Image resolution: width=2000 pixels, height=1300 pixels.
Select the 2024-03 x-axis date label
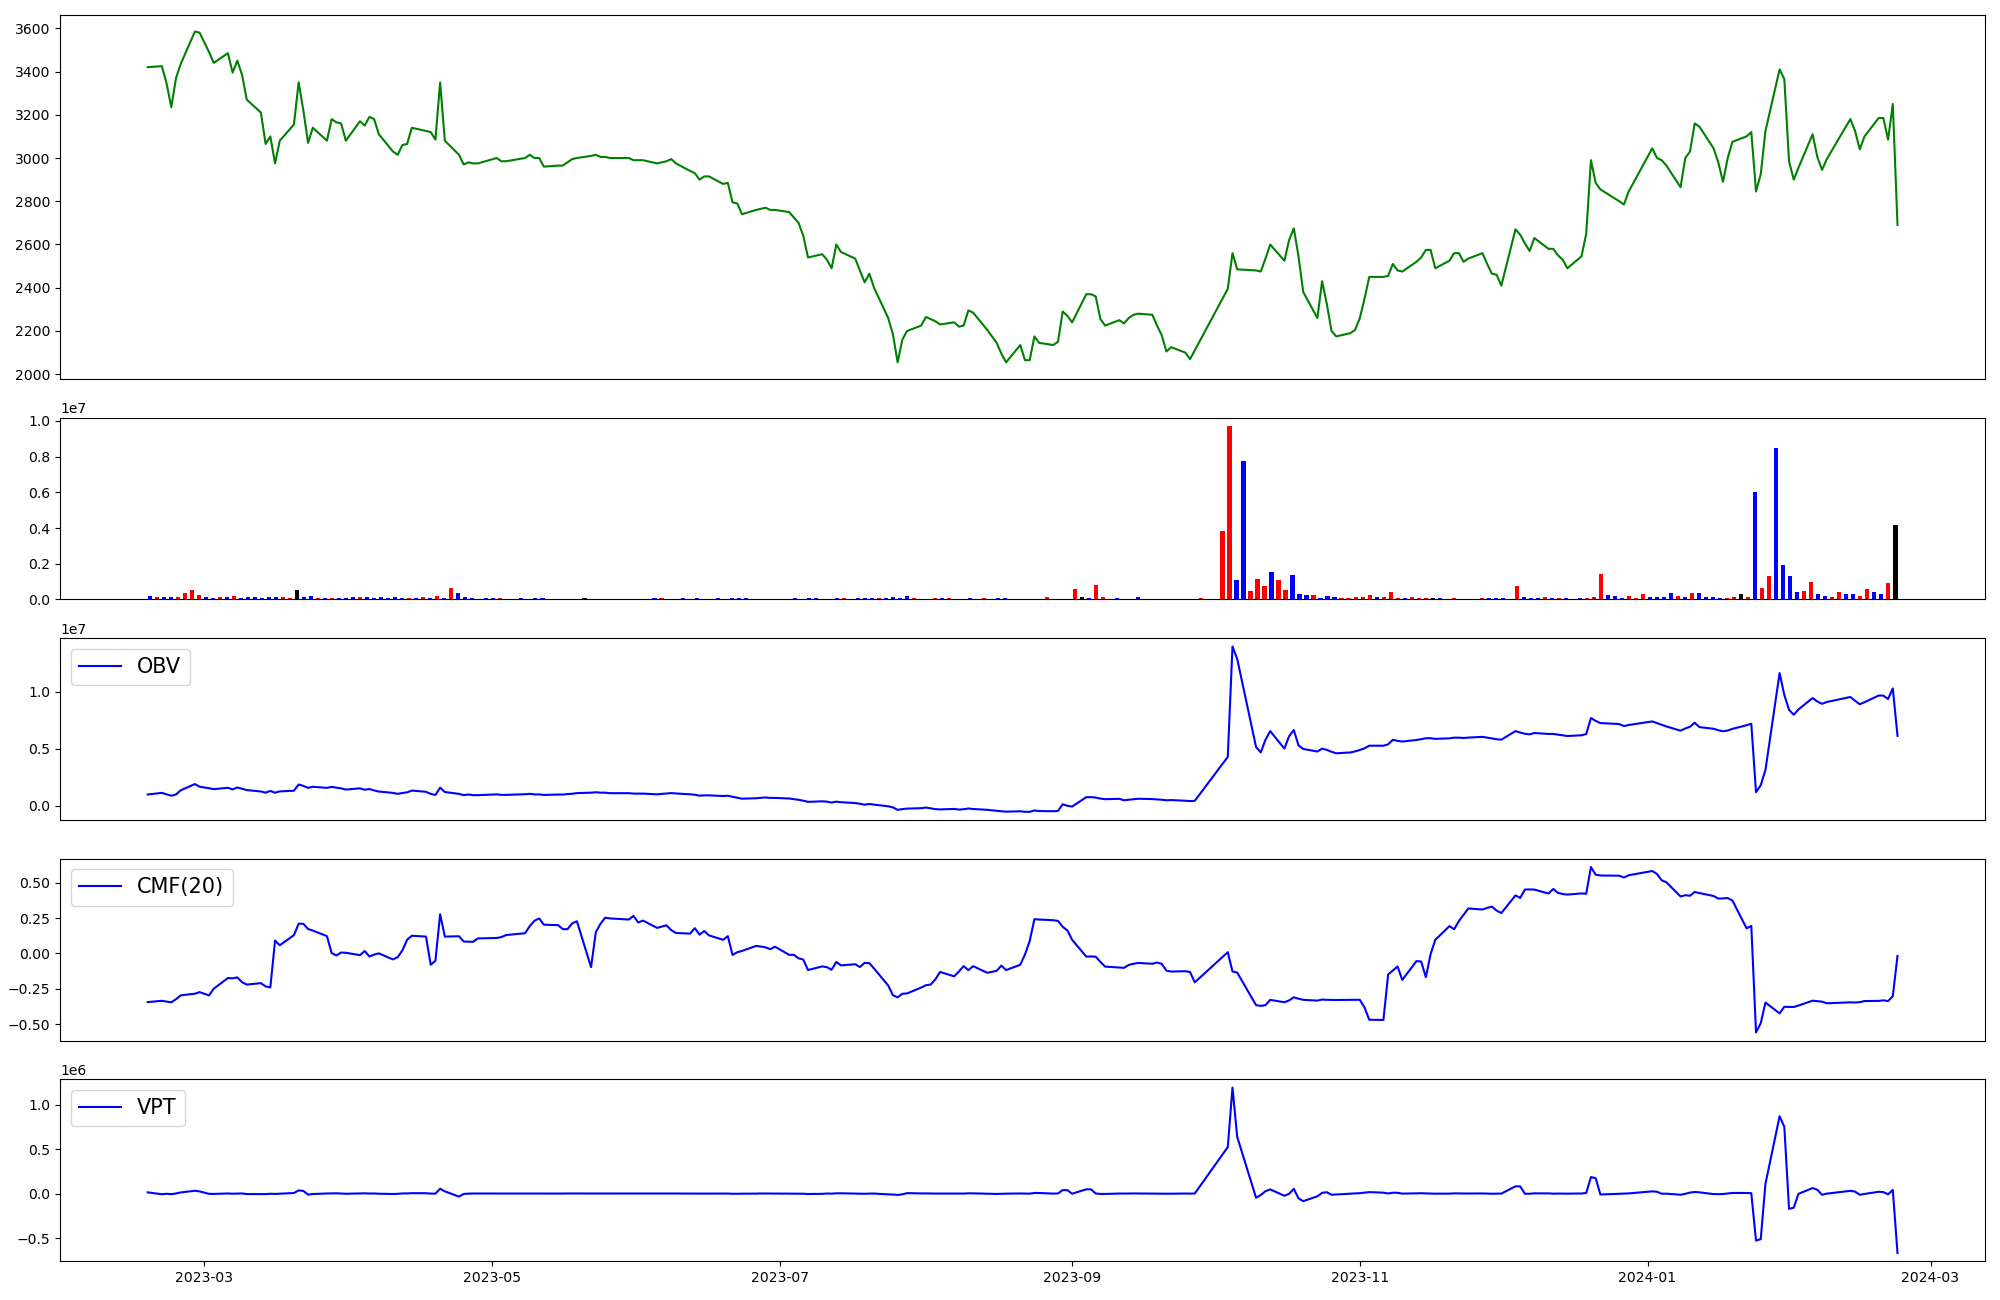click(x=1930, y=1277)
